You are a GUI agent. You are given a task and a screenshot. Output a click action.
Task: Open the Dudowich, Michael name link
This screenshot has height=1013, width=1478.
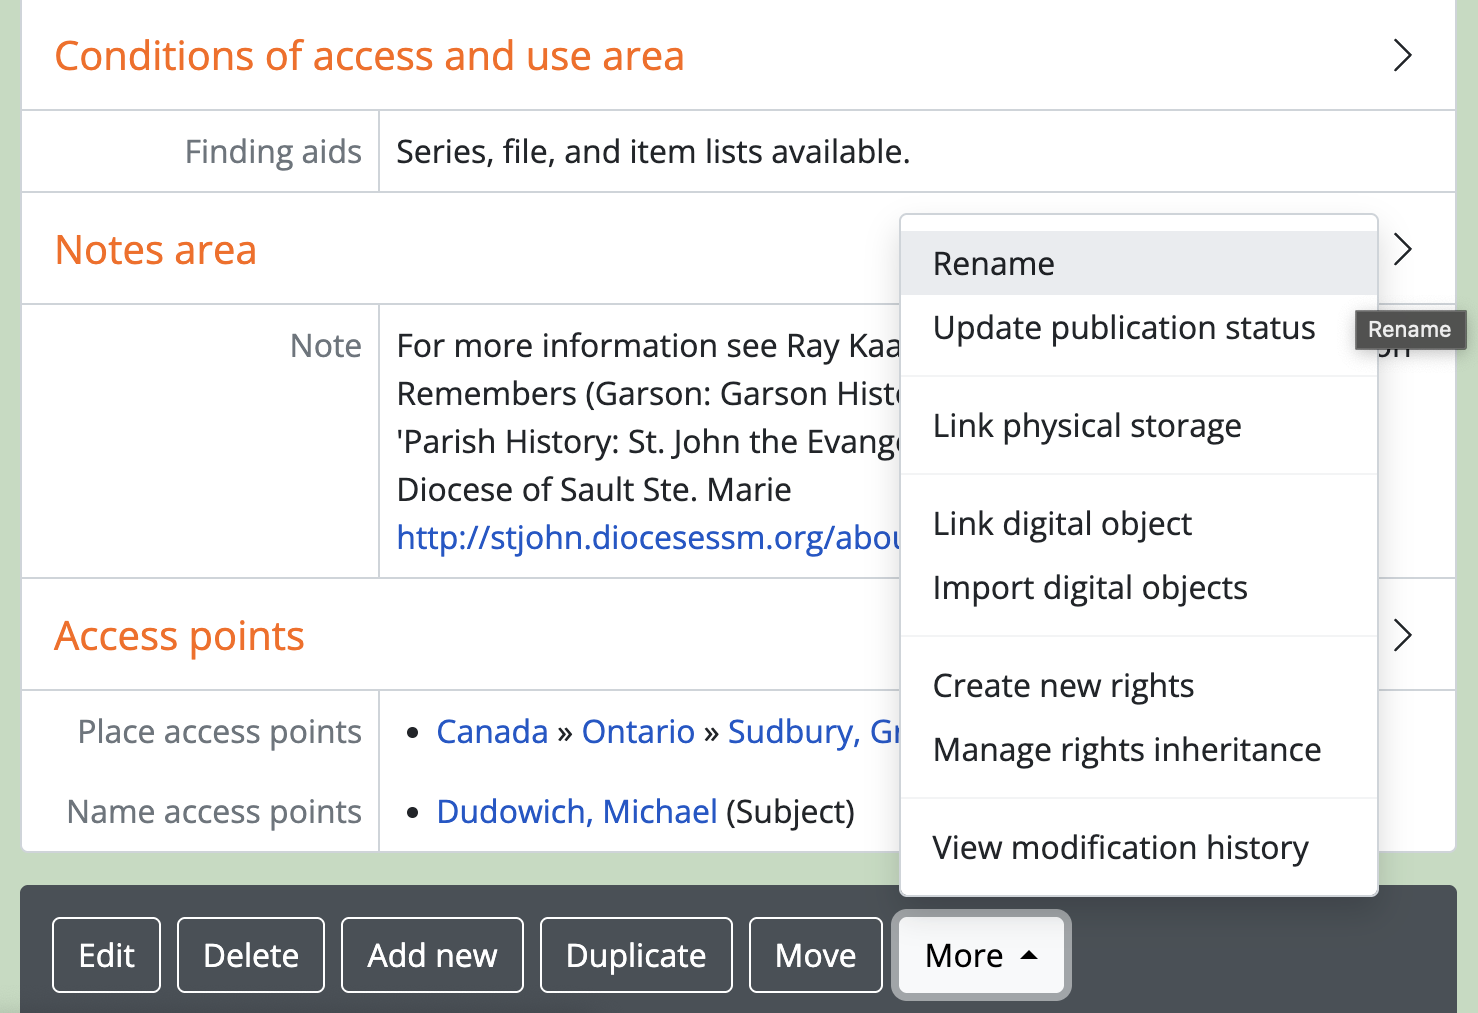577,812
